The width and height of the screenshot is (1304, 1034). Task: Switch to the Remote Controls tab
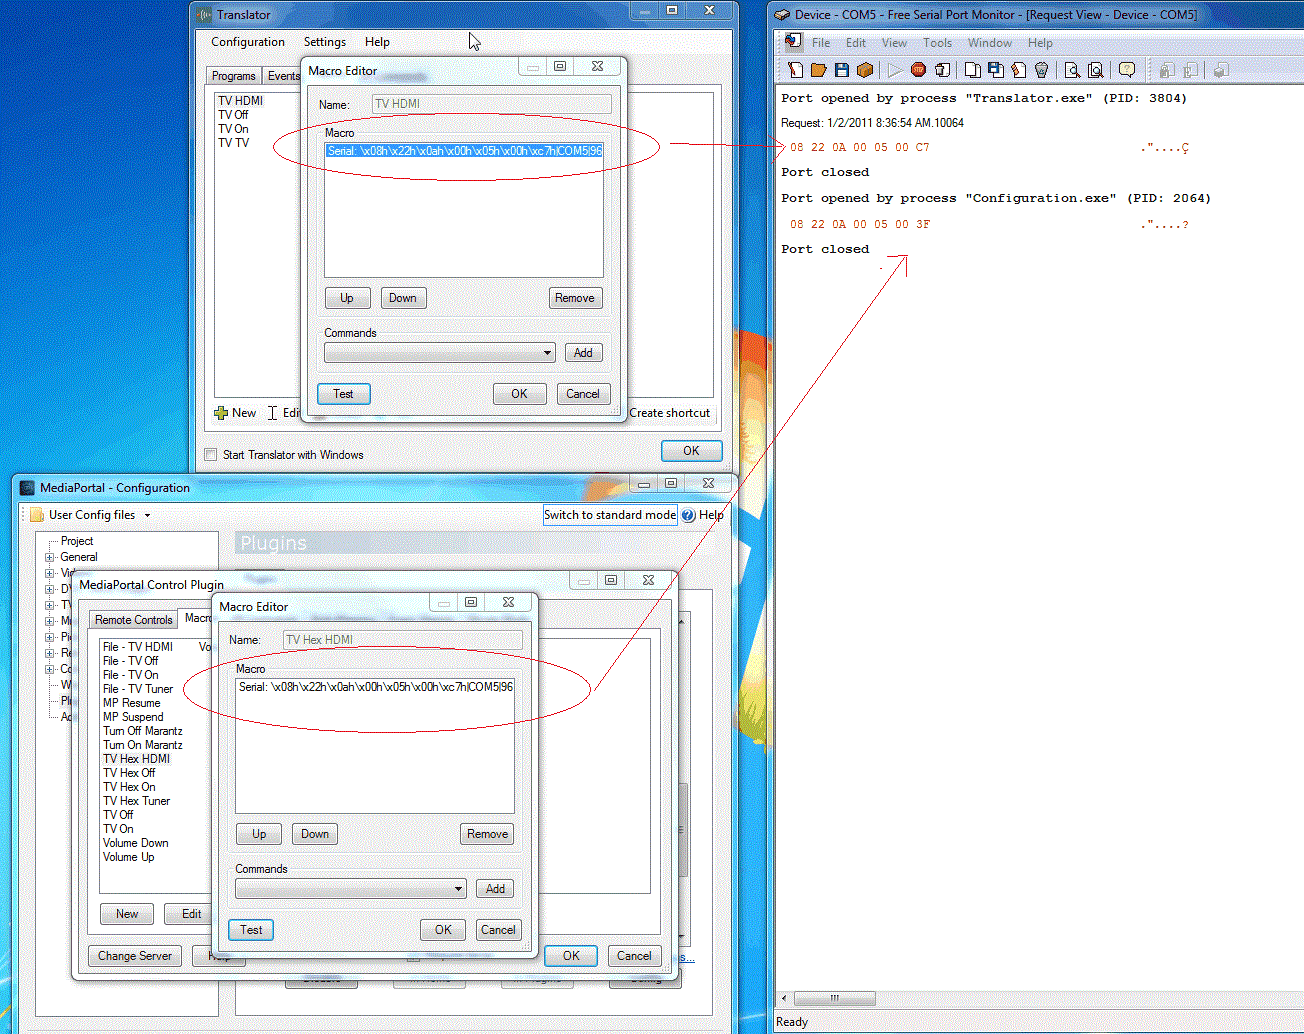point(133,620)
